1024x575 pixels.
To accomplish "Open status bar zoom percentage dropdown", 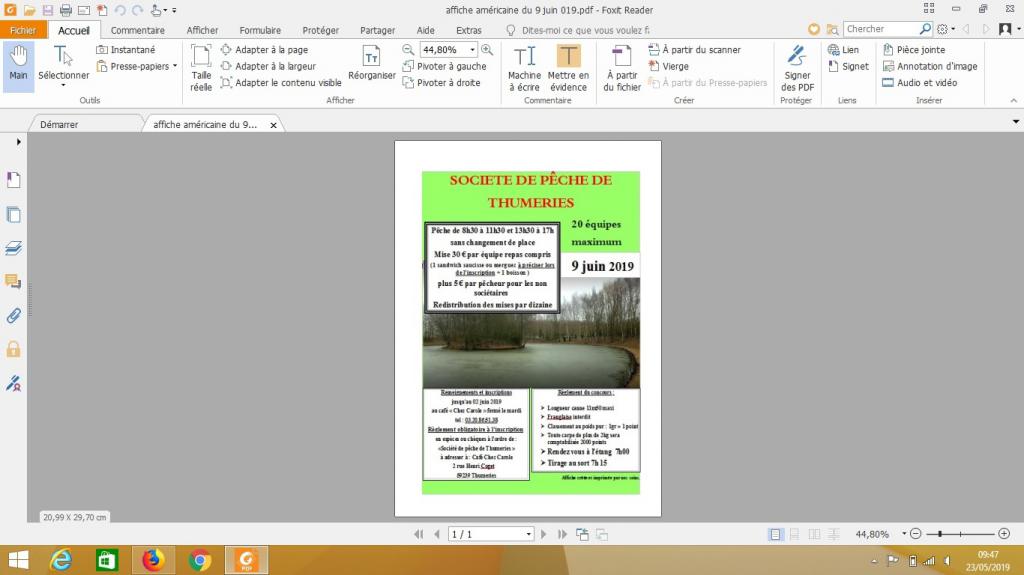I will (x=904, y=533).
